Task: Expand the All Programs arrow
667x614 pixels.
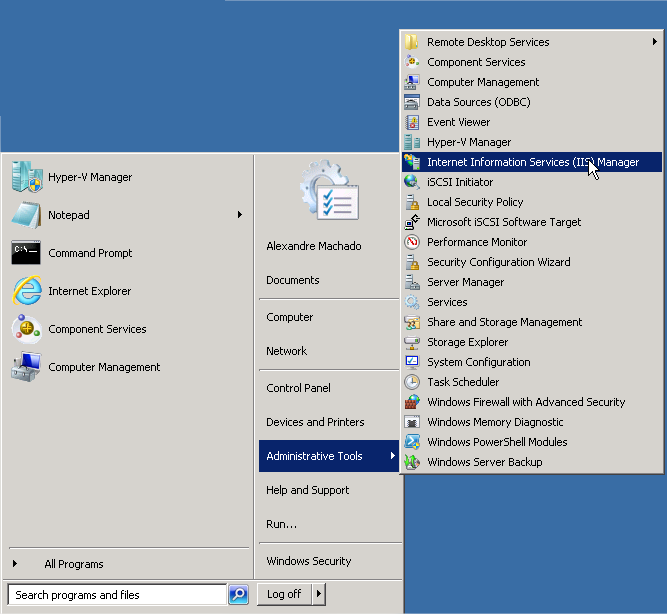Action: point(15,564)
